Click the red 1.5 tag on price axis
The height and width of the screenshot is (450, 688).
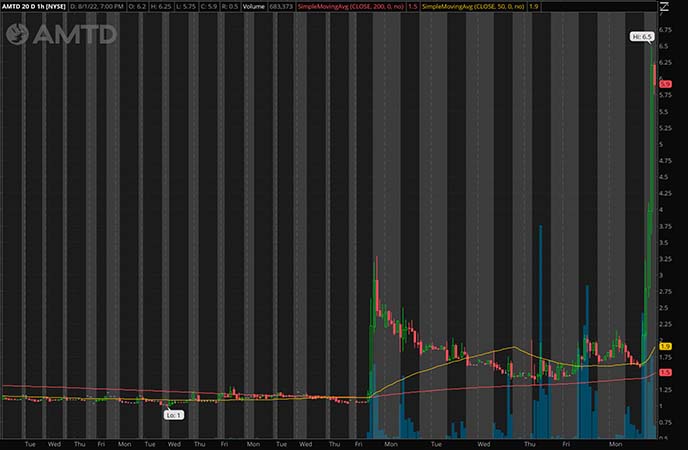[665, 372]
